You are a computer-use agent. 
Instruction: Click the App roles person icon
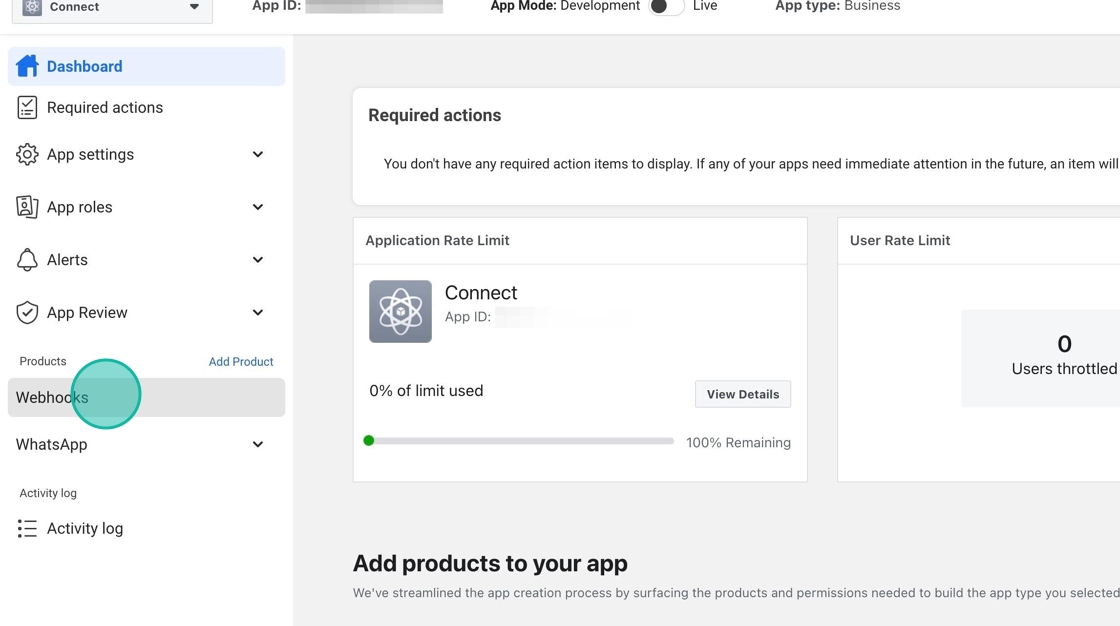pyautogui.click(x=27, y=207)
